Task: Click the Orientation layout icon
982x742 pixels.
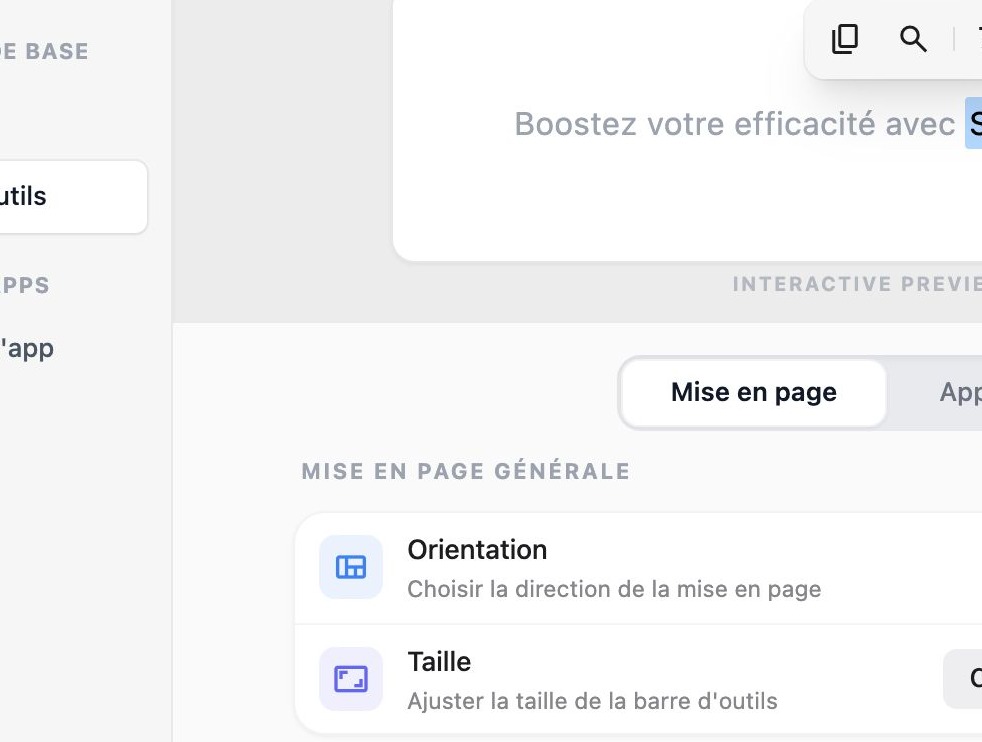Action: click(x=351, y=567)
